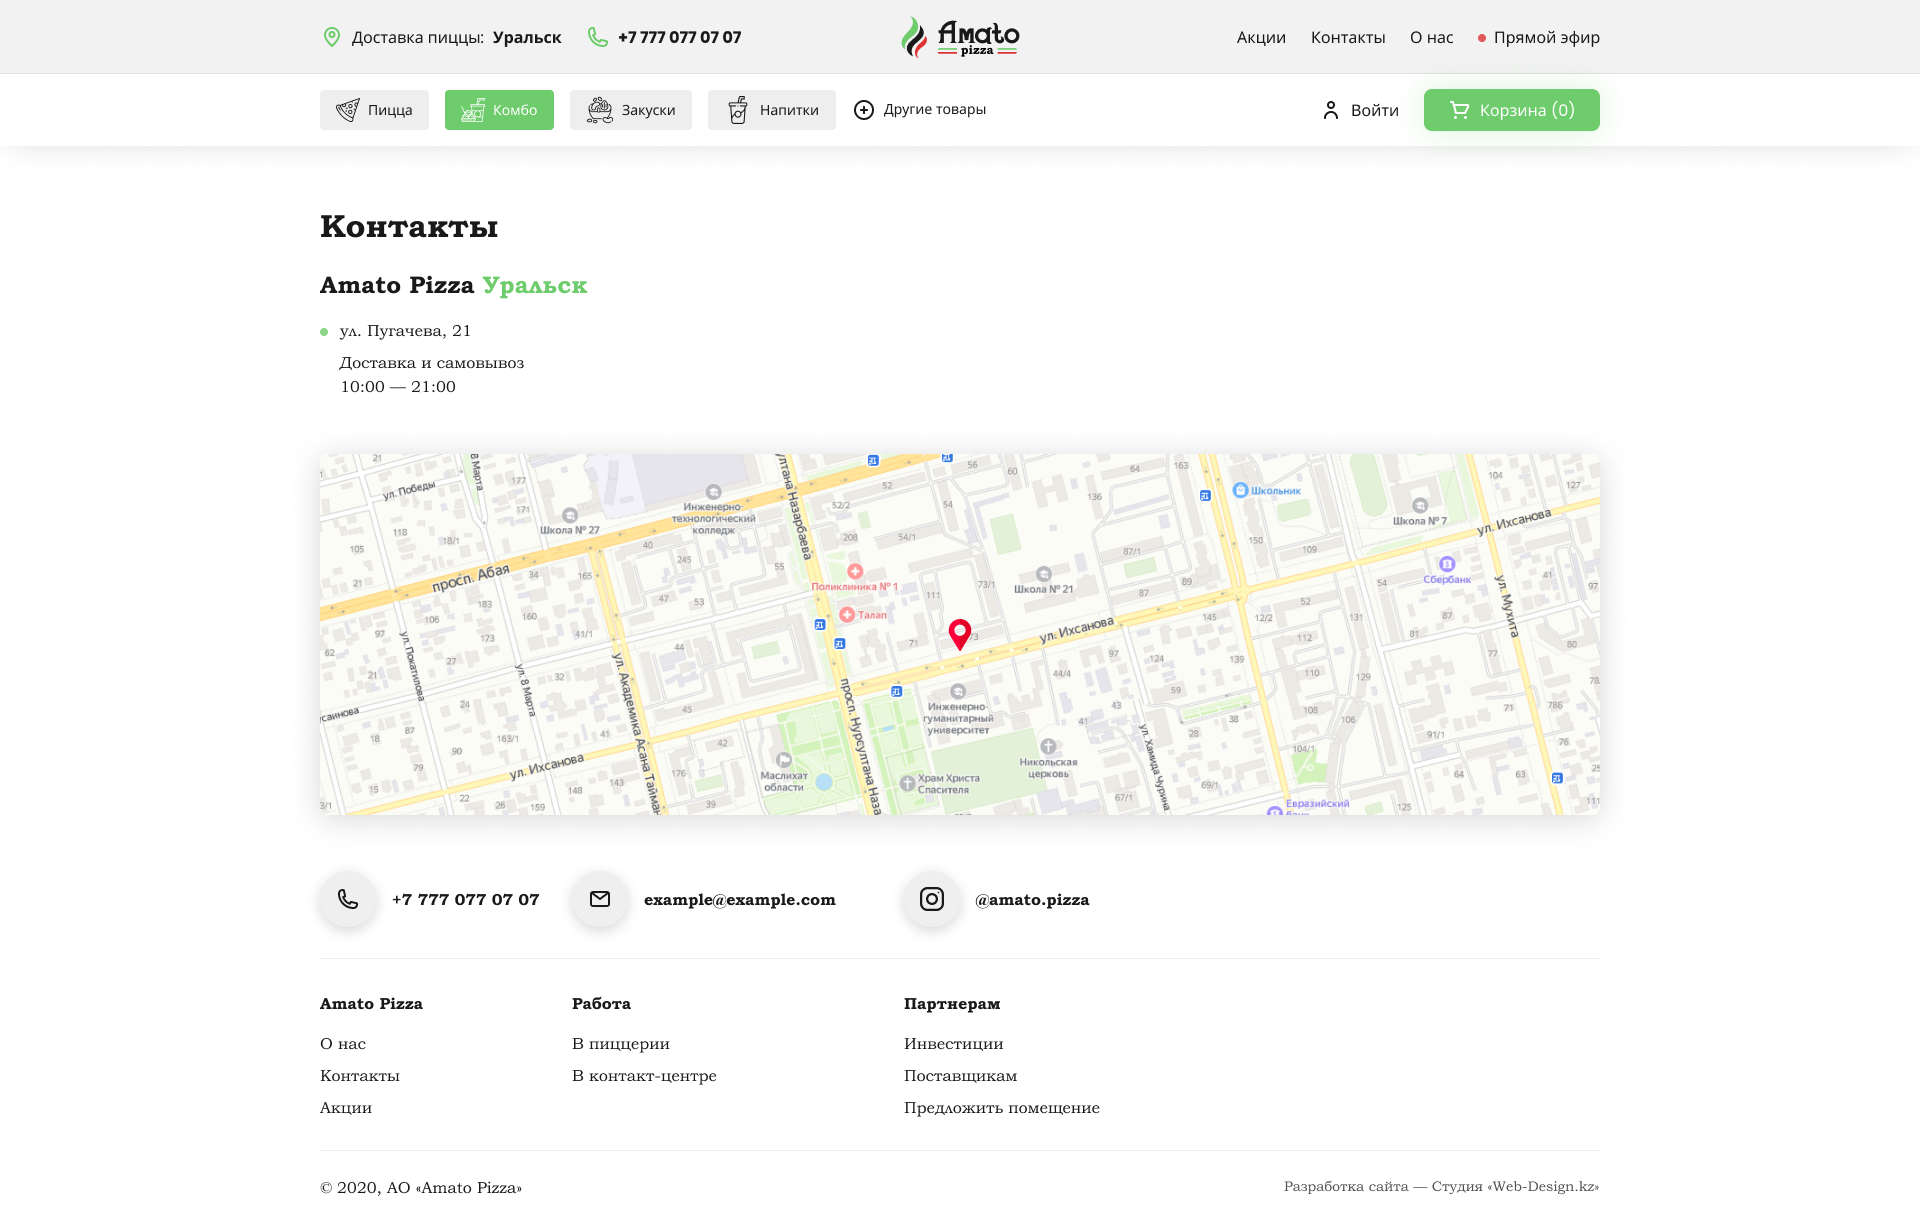Viewport: 1920px width, 1221px height.
Task: Open footer link Поставщикам
Action: (961, 1075)
